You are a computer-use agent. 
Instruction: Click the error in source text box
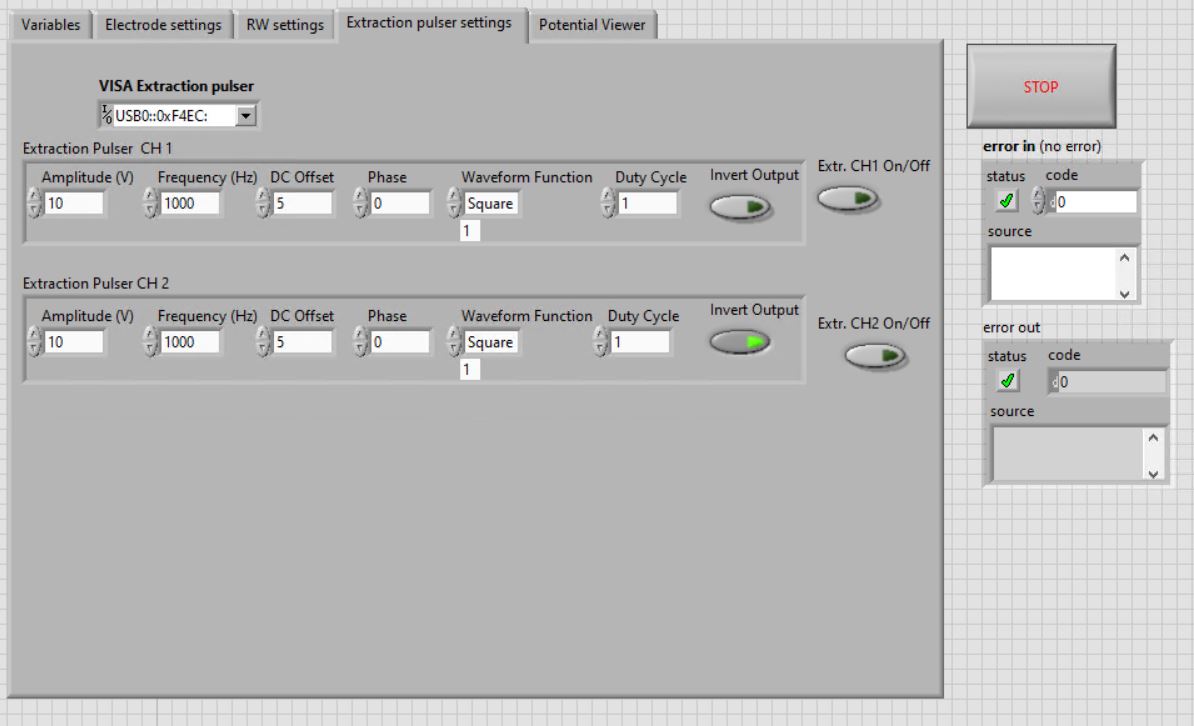(1053, 274)
